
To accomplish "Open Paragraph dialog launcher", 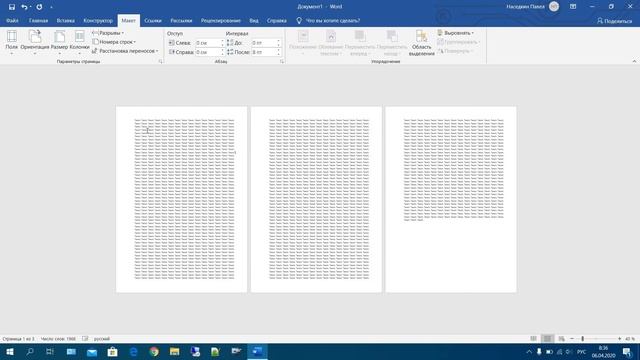I will coord(282,62).
